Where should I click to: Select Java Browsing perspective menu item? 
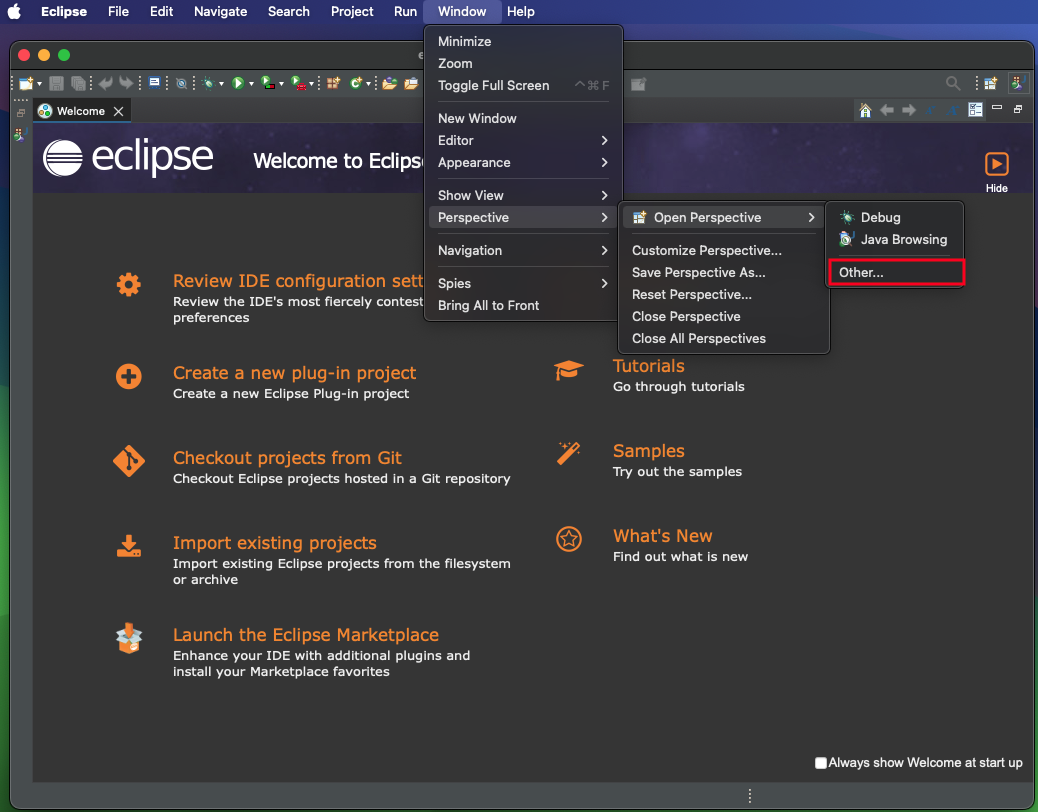896,239
